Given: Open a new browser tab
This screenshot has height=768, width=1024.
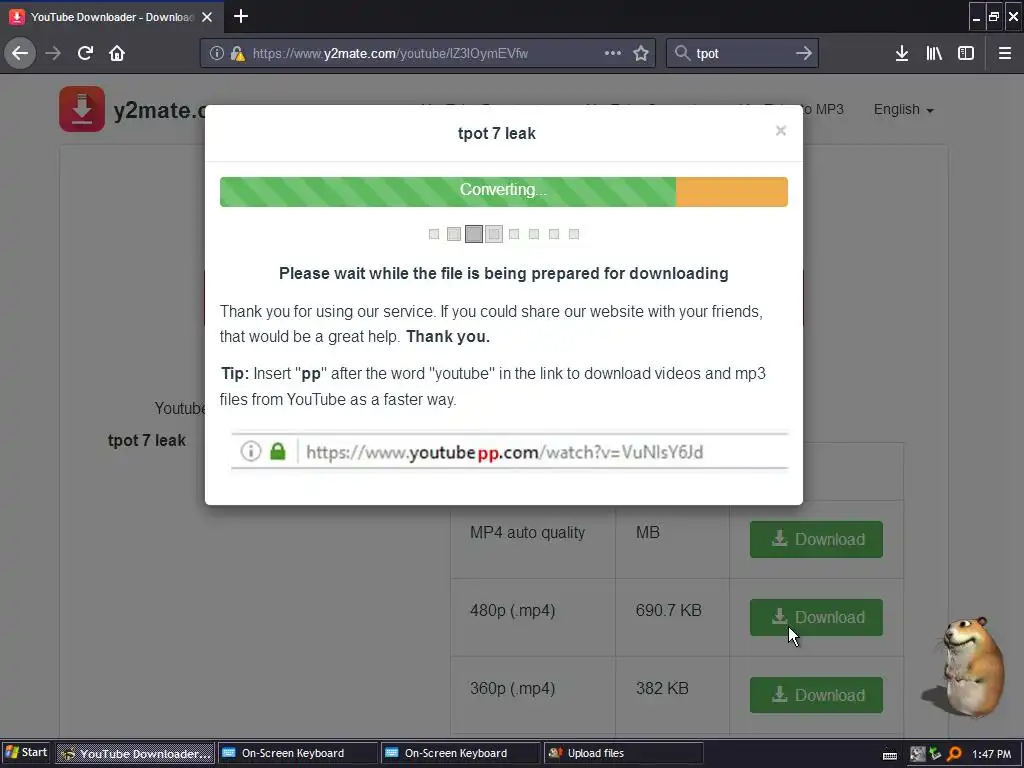Looking at the screenshot, I should click(241, 16).
